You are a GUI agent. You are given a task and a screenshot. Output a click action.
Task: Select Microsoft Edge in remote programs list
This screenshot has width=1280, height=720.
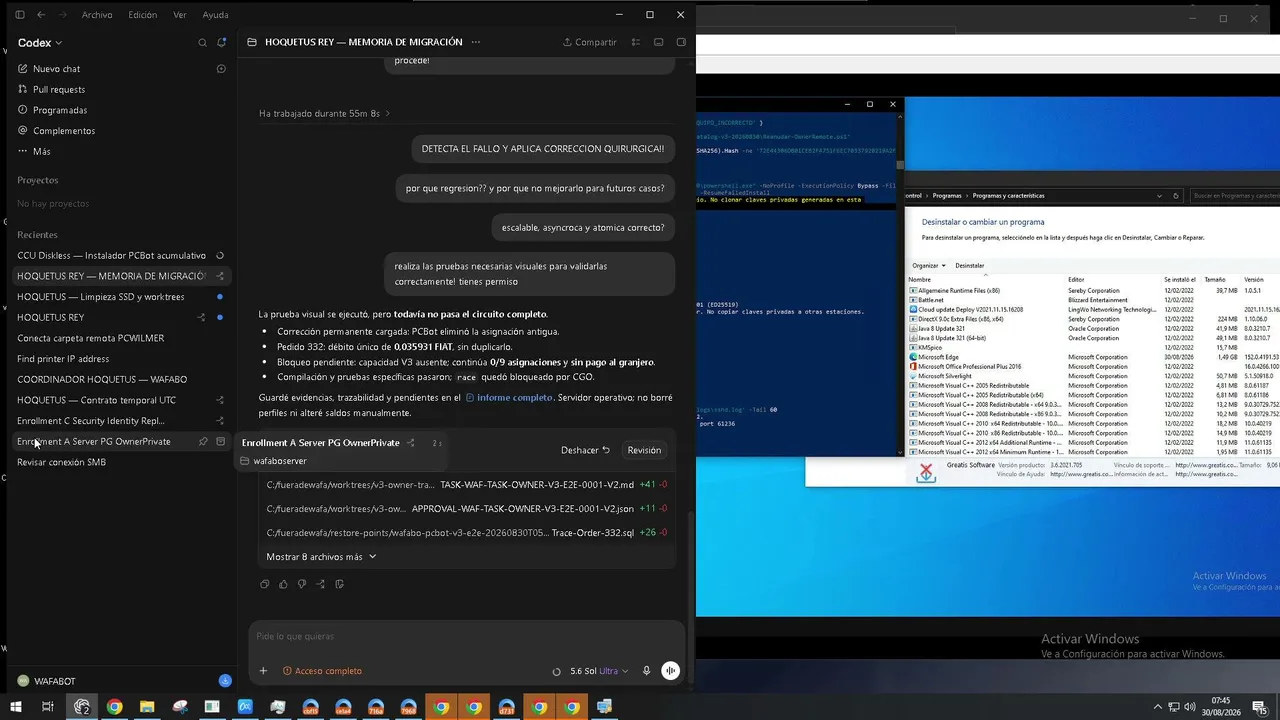(937, 357)
